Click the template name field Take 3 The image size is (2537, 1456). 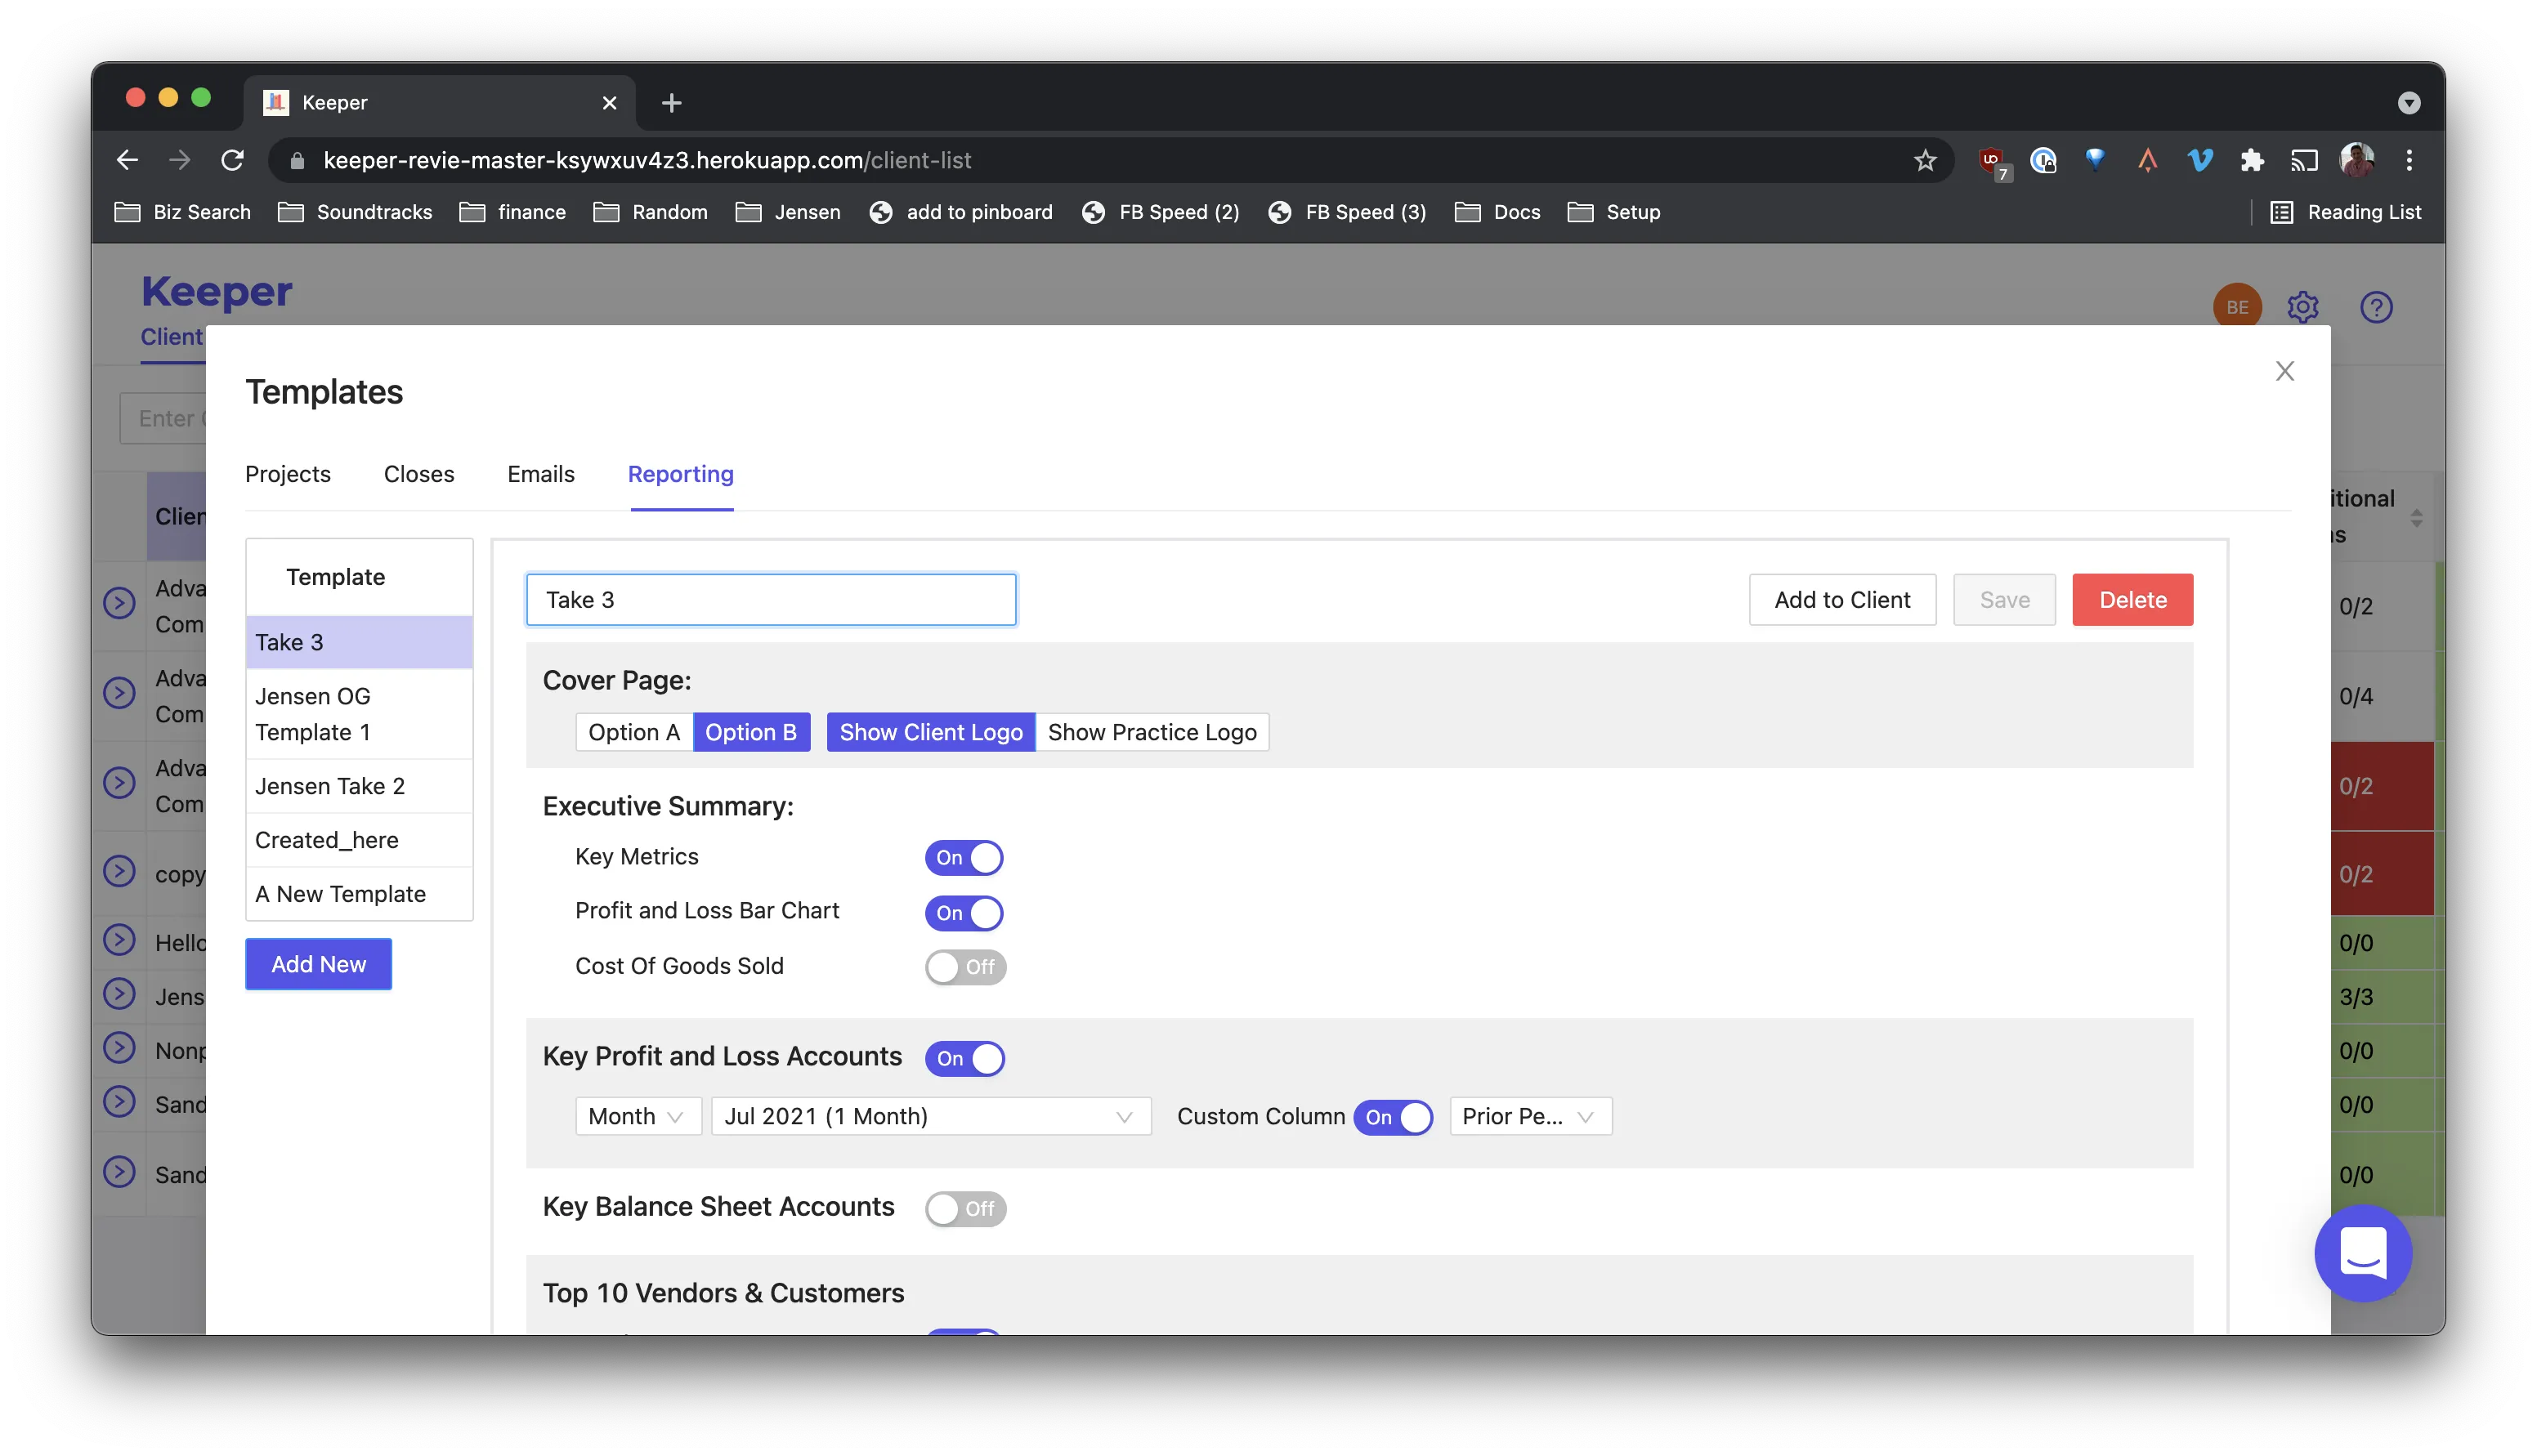(770, 599)
